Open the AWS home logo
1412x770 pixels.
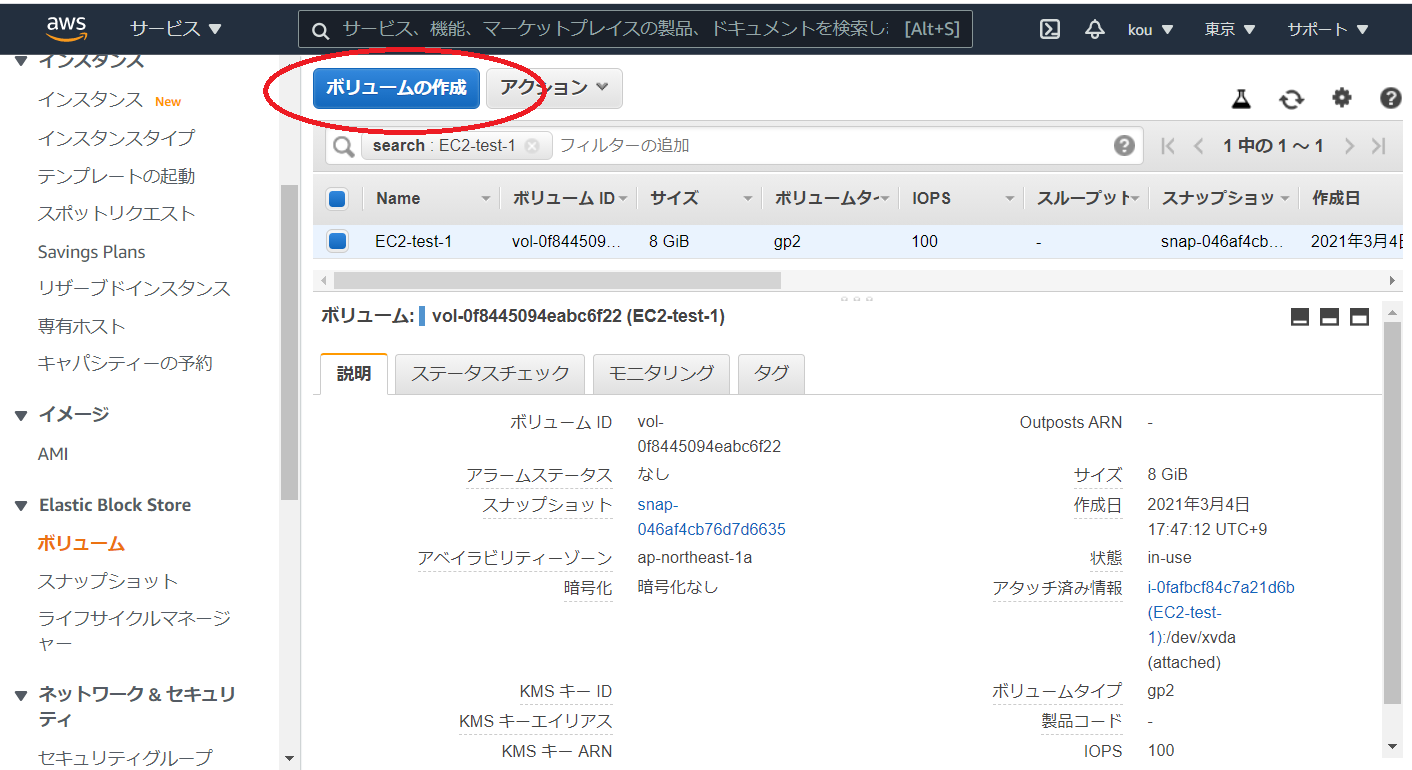(x=66, y=28)
